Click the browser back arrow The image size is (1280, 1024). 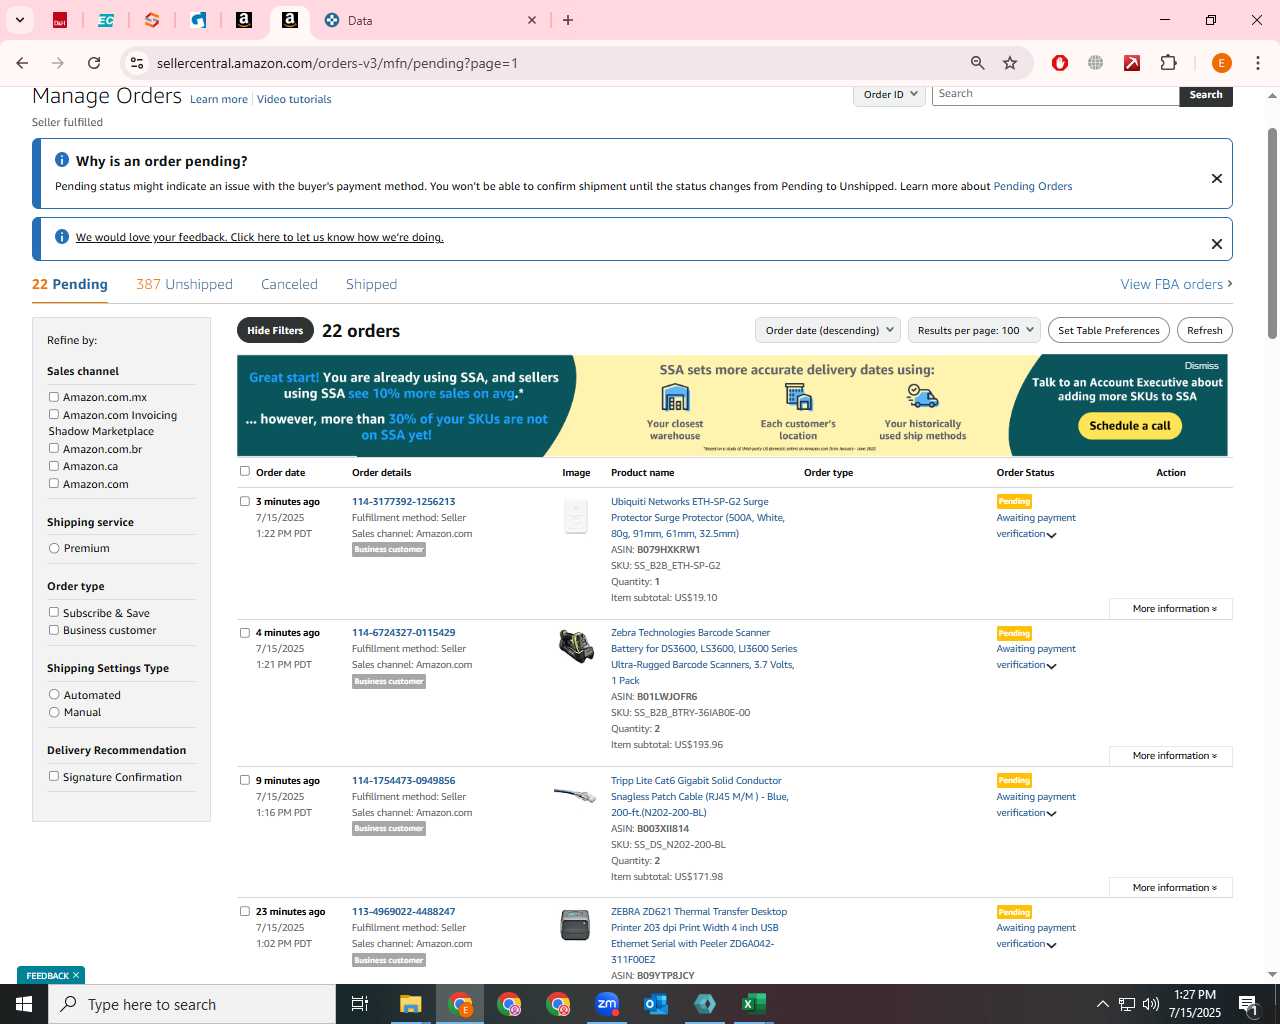coord(22,63)
